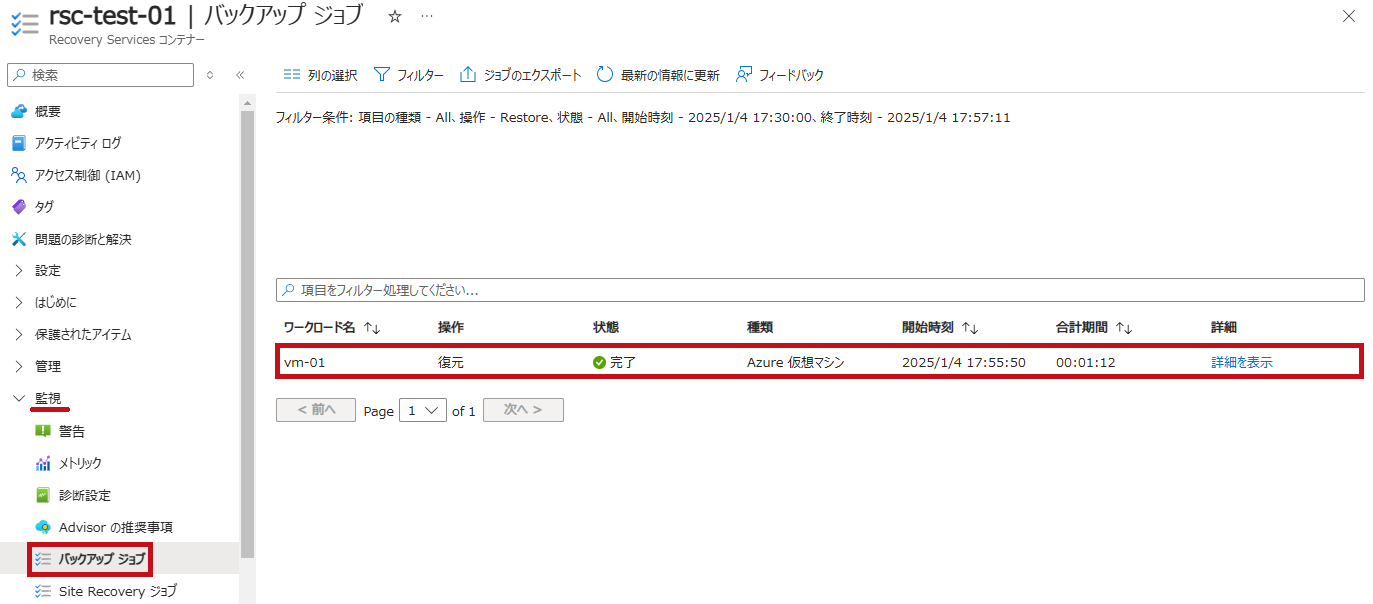Image resolution: width=1373 pixels, height=604 pixels.
Task: Click the 完了 status green check icon
Action: (x=599, y=362)
